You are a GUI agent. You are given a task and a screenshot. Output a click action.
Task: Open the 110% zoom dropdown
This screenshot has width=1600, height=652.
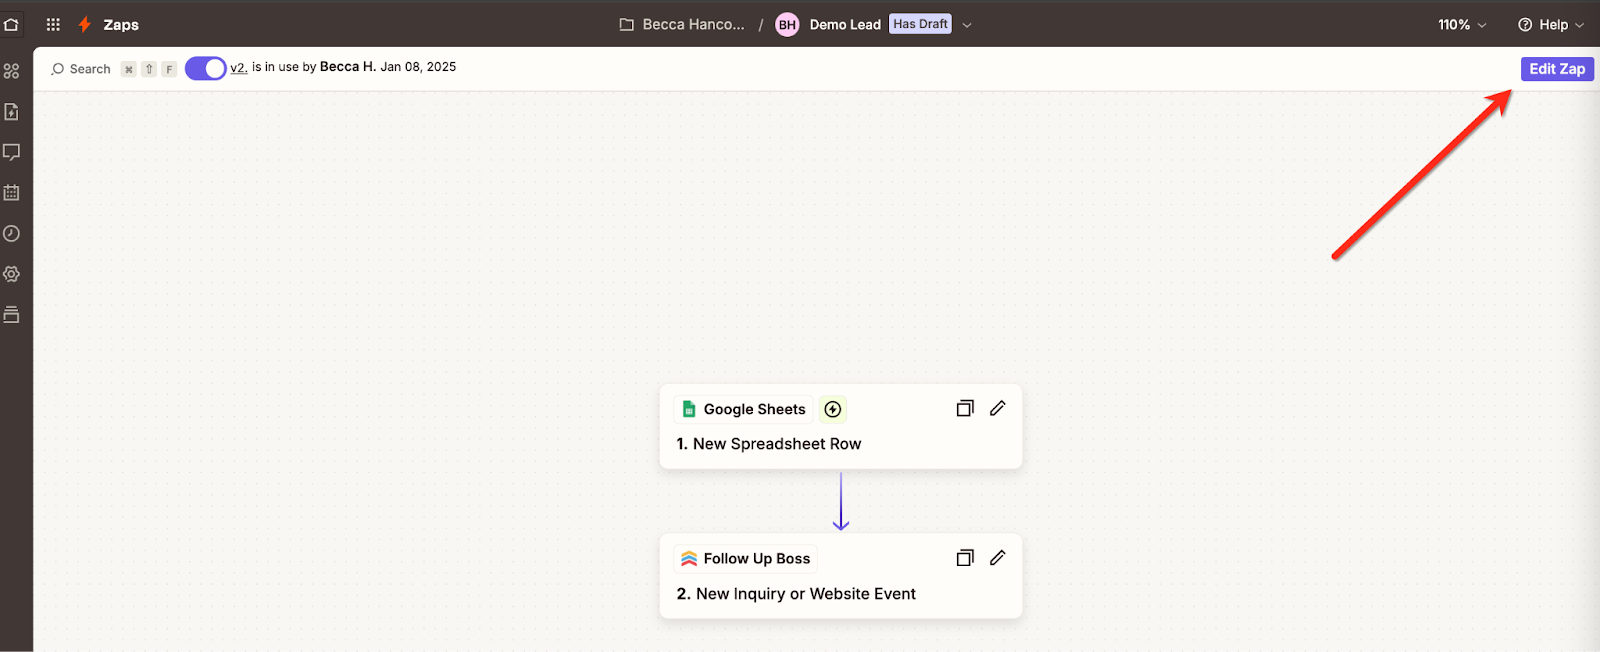click(1462, 25)
